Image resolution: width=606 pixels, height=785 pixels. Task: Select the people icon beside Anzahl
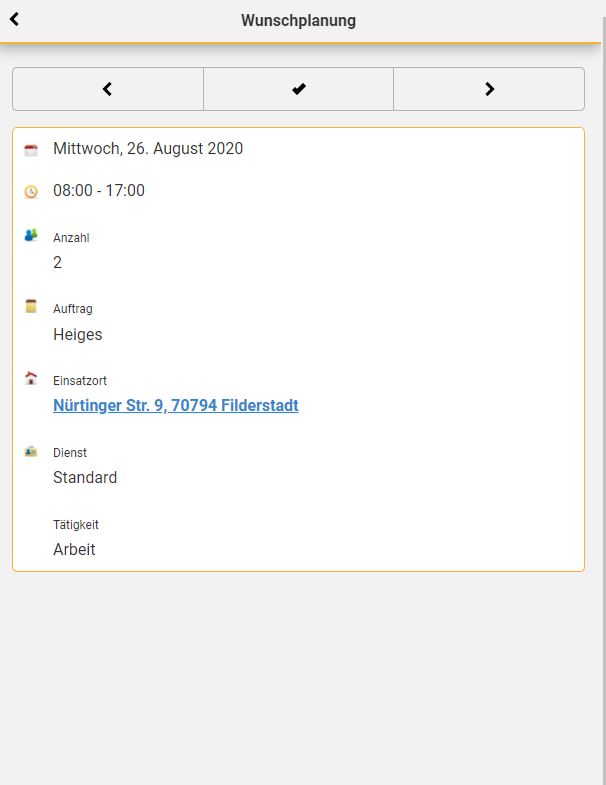point(31,235)
